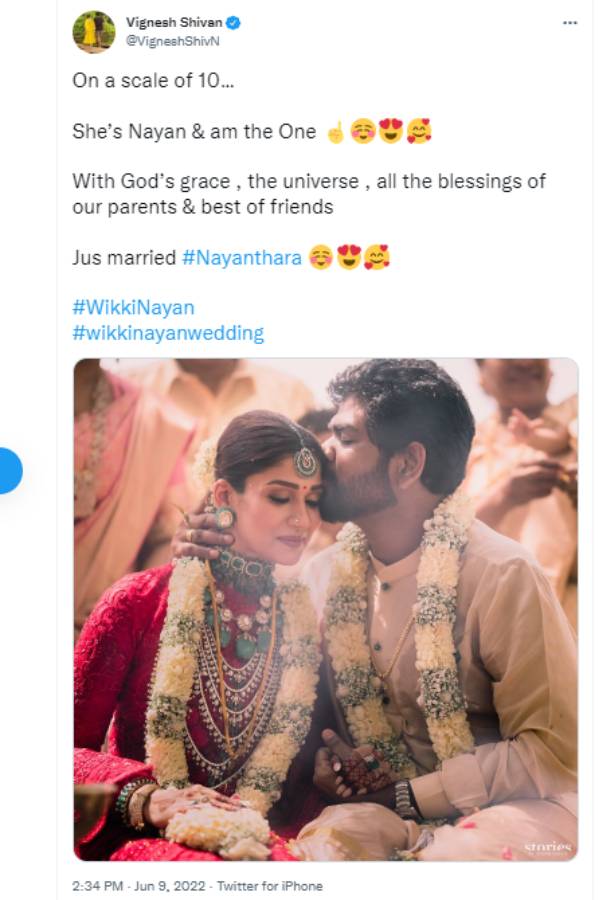Screen dimensions: 600x900
Task: Open the #Nayanthara hashtag
Action: coord(242,258)
